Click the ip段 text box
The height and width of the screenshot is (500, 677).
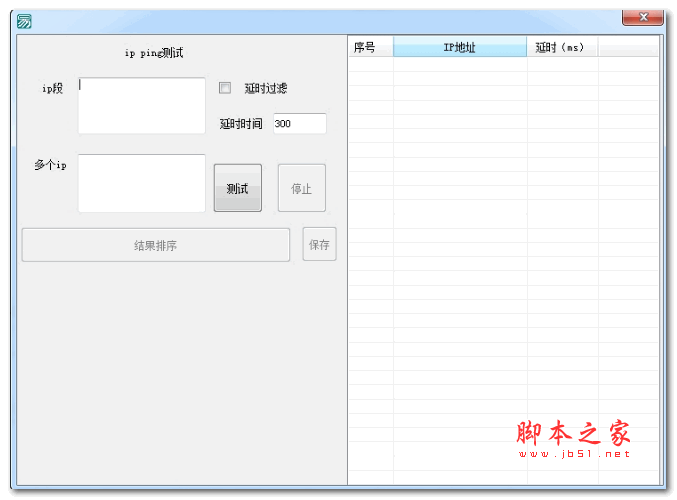(x=142, y=106)
